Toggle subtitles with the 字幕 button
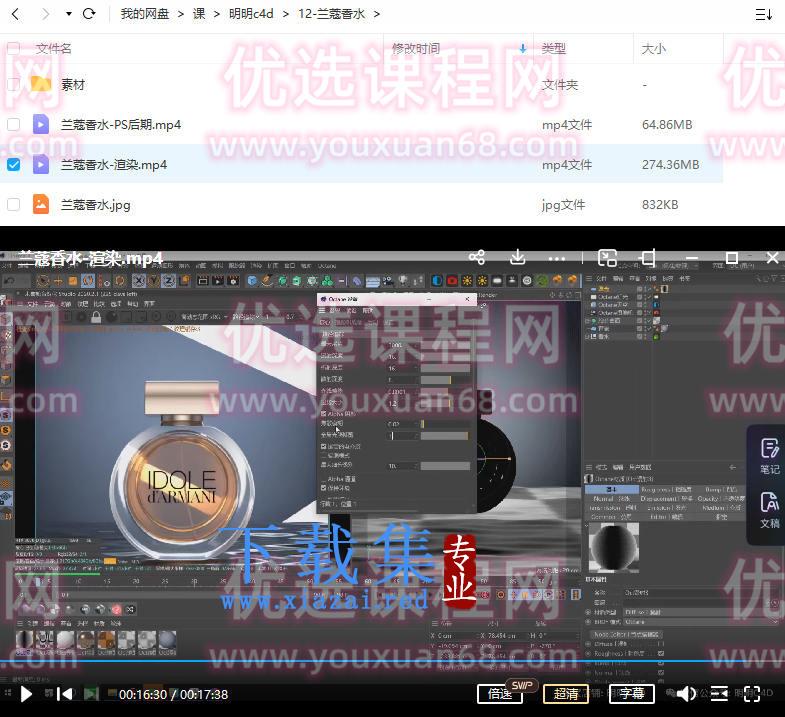The height and width of the screenshot is (717, 785). 631,694
